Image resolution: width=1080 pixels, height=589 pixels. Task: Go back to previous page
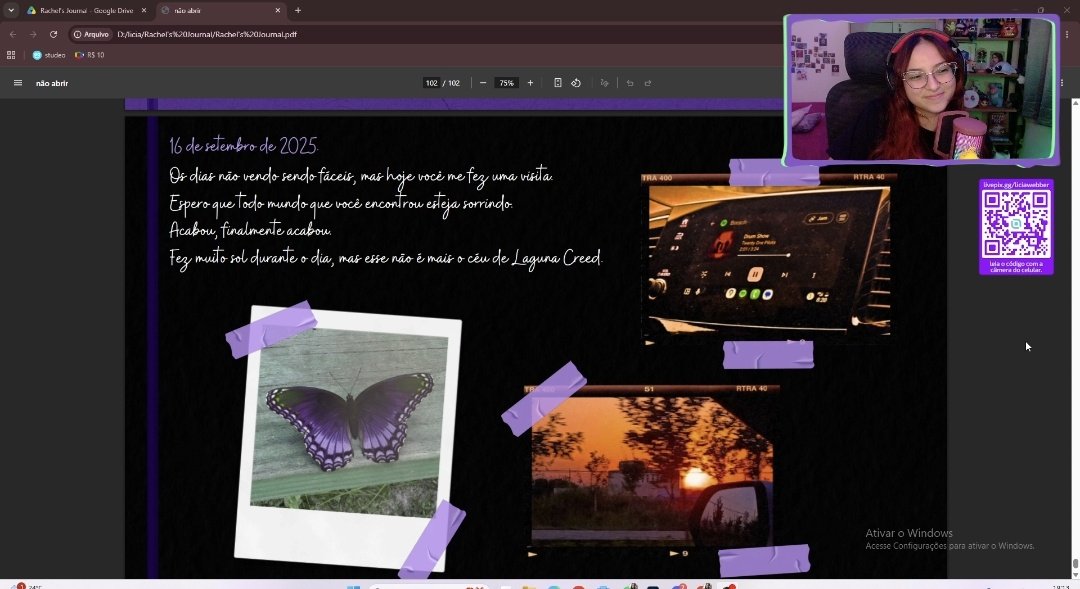click(x=13, y=34)
